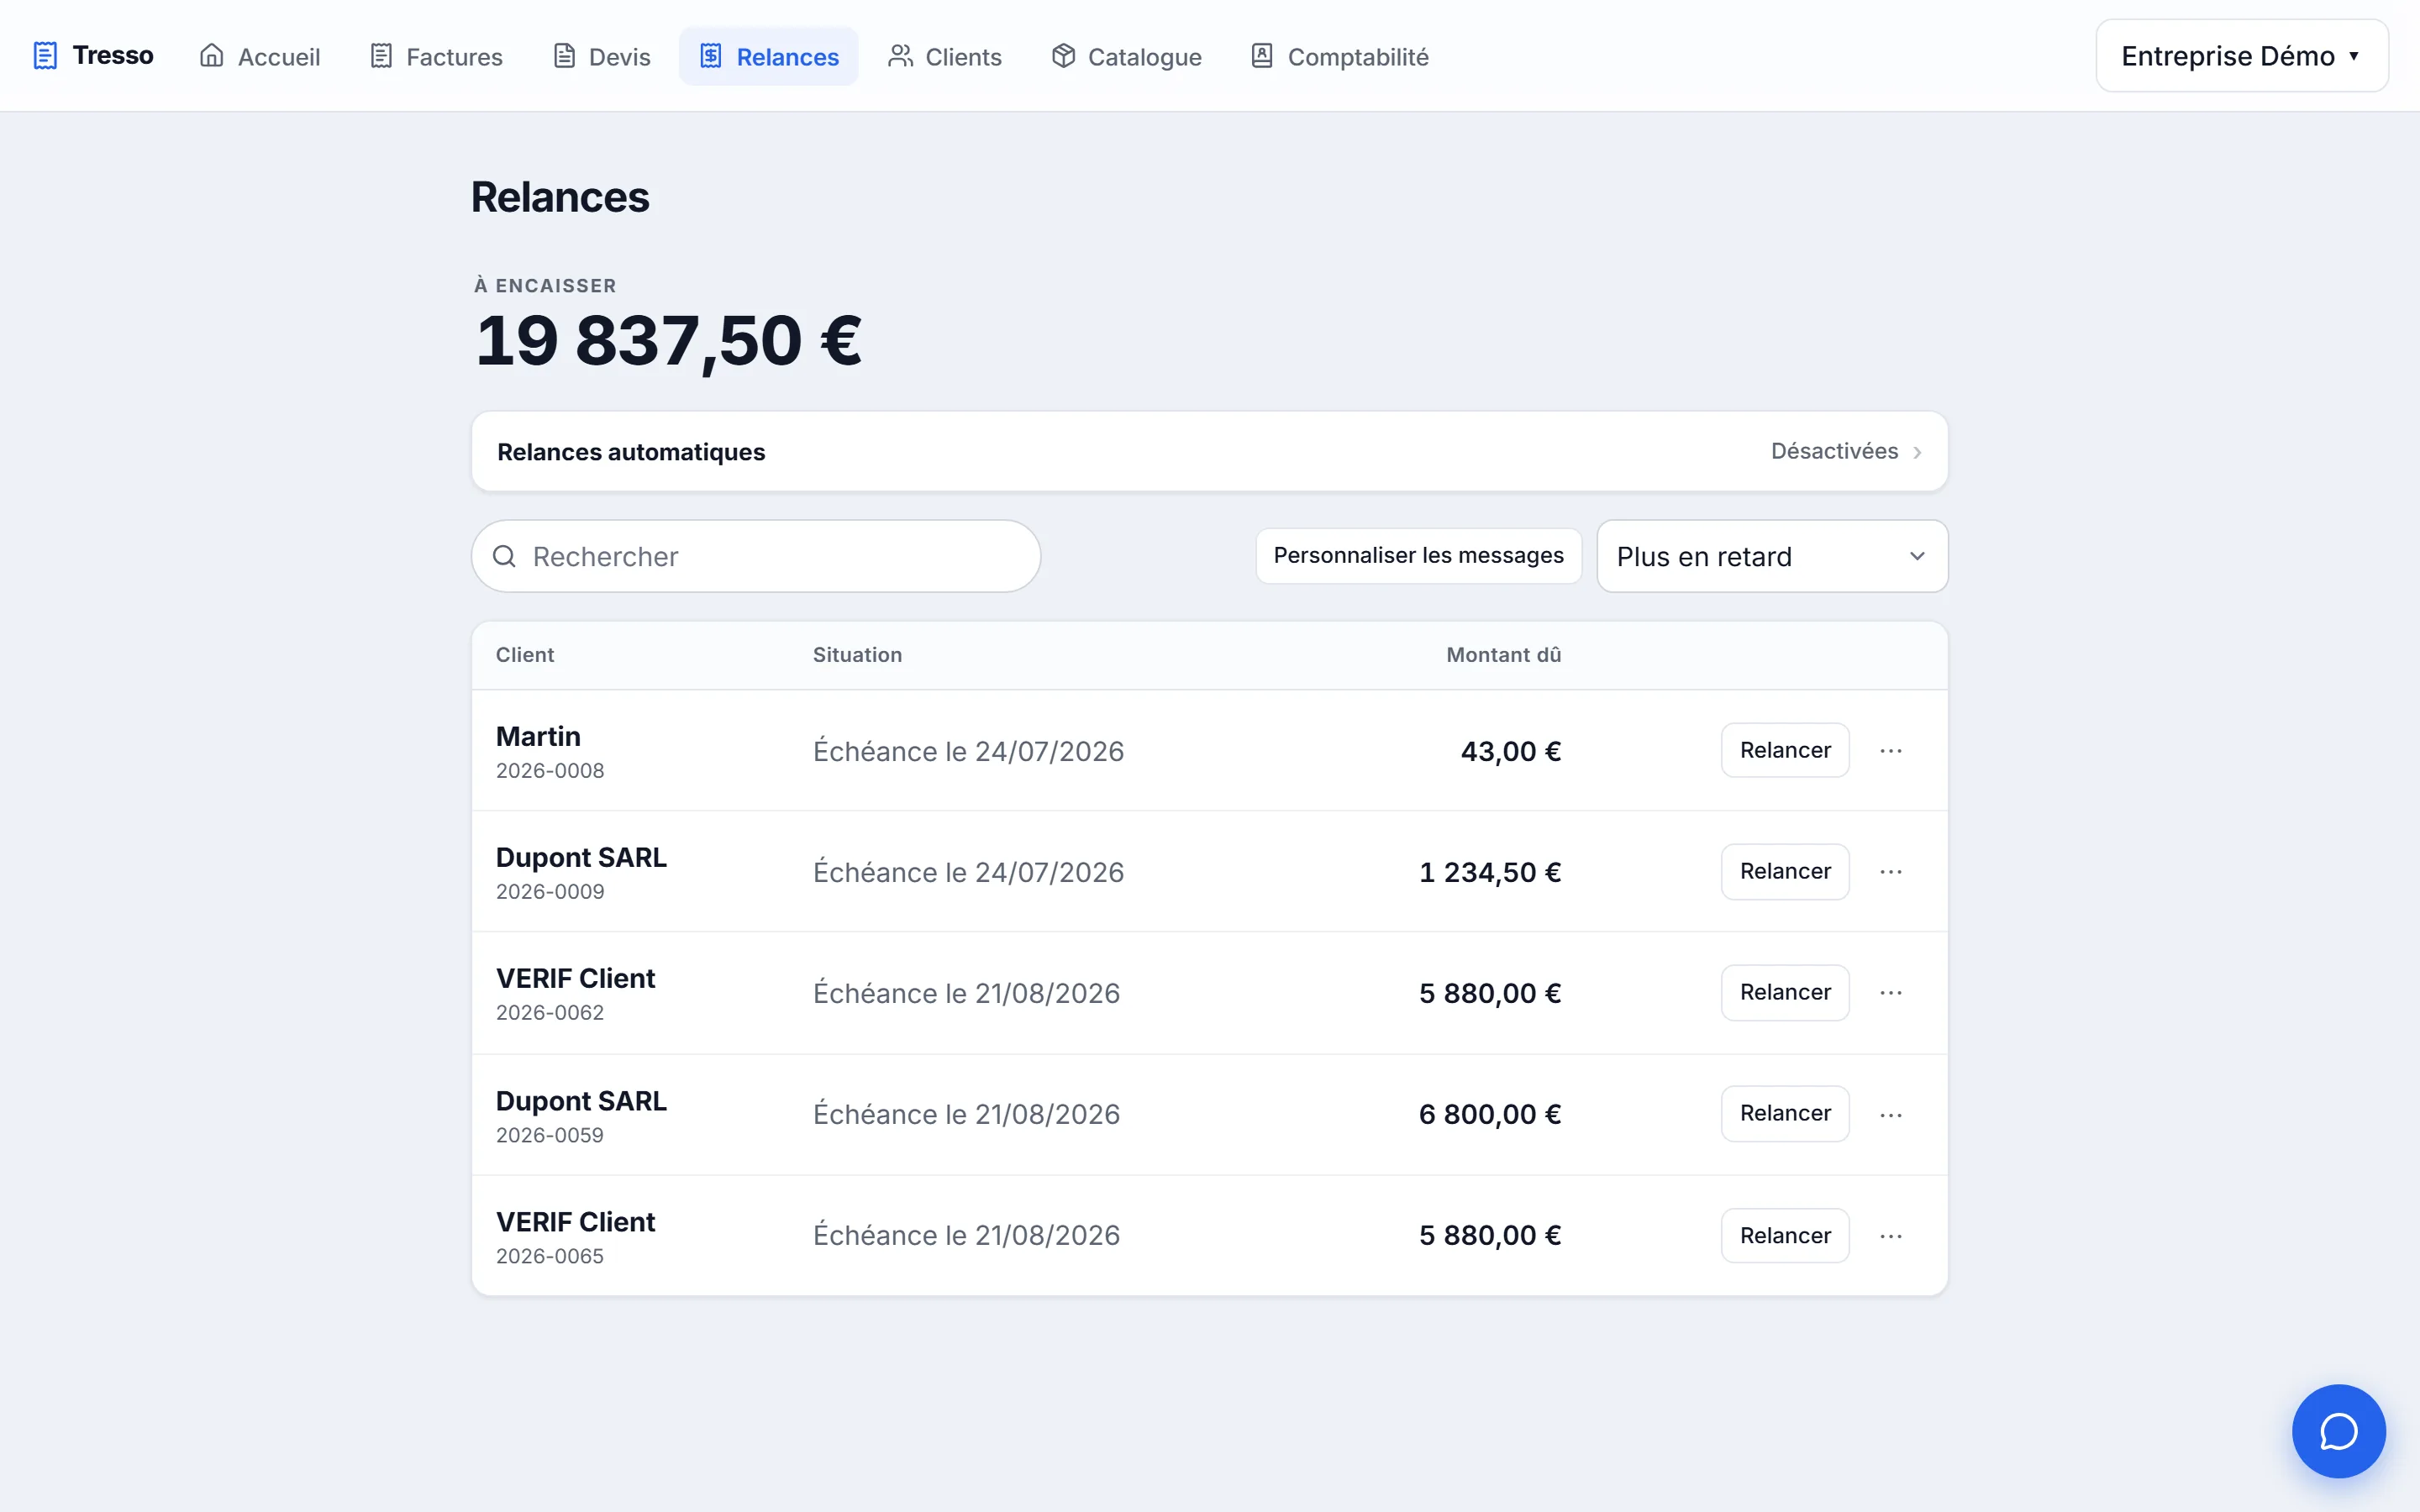Image resolution: width=2420 pixels, height=1512 pixels.
Task: Click Relancer for Dupont SARL 2026-0009
Action: (1785, 872)
